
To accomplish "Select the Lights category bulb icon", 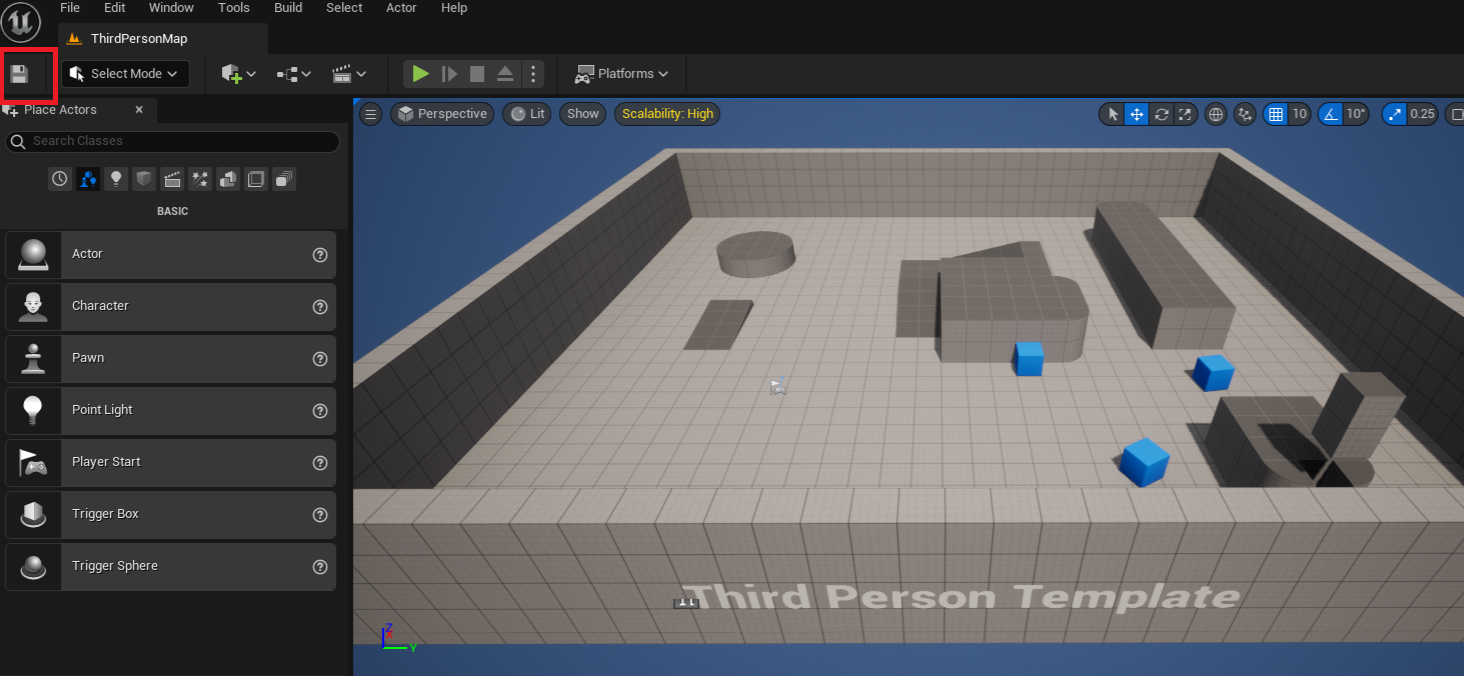I will pos(116,179).
